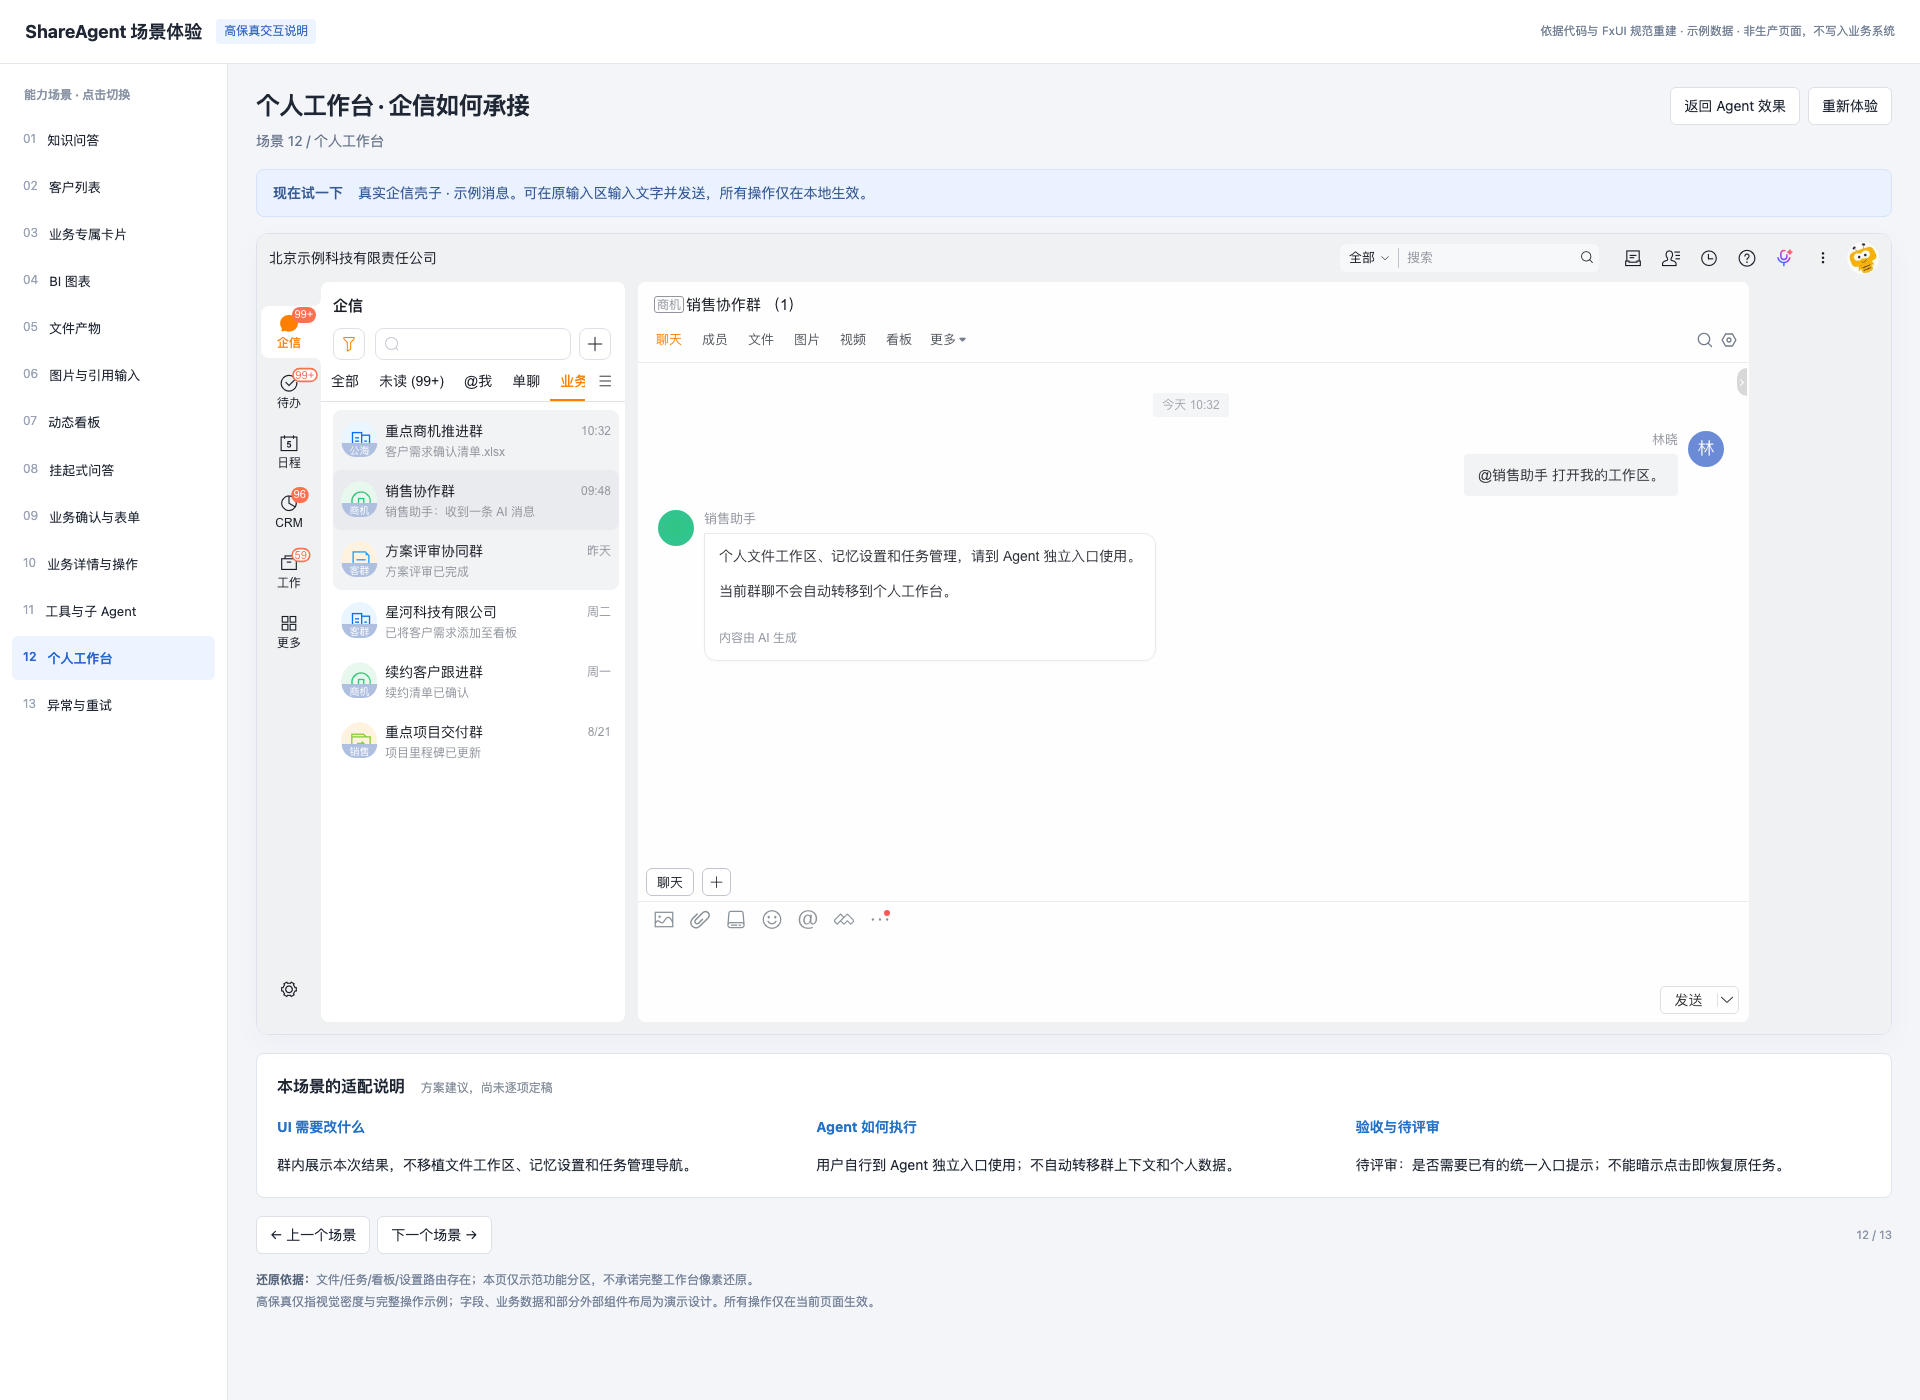
Task: Open the emoji picker icon
Action: [772, 919]
